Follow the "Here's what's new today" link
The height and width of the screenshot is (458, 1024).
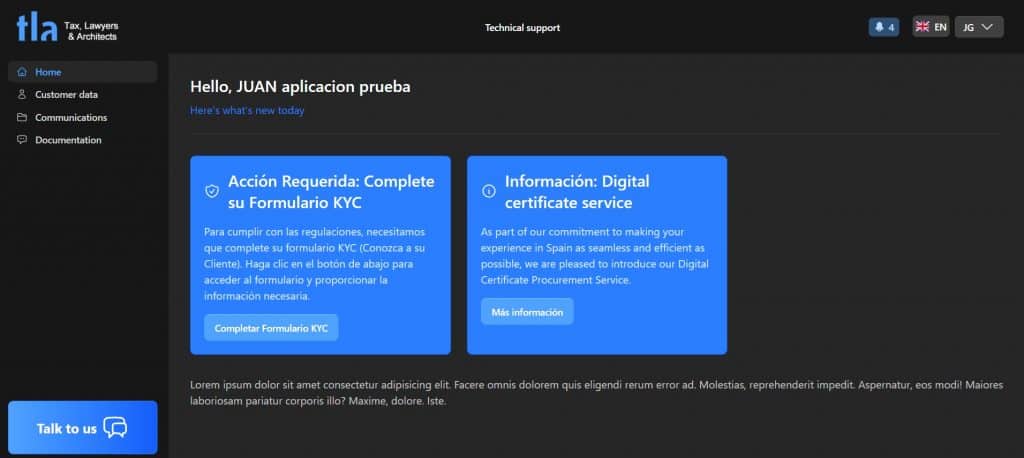coord(247,111)
